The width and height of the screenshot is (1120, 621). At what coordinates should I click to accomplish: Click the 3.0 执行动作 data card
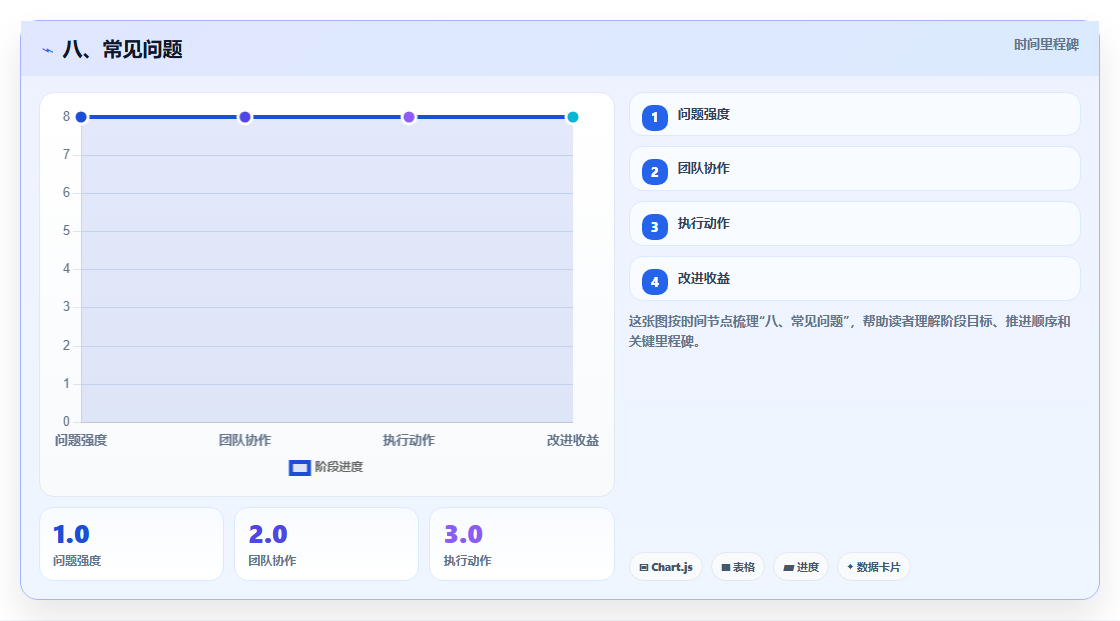click(x=521, y=544)
